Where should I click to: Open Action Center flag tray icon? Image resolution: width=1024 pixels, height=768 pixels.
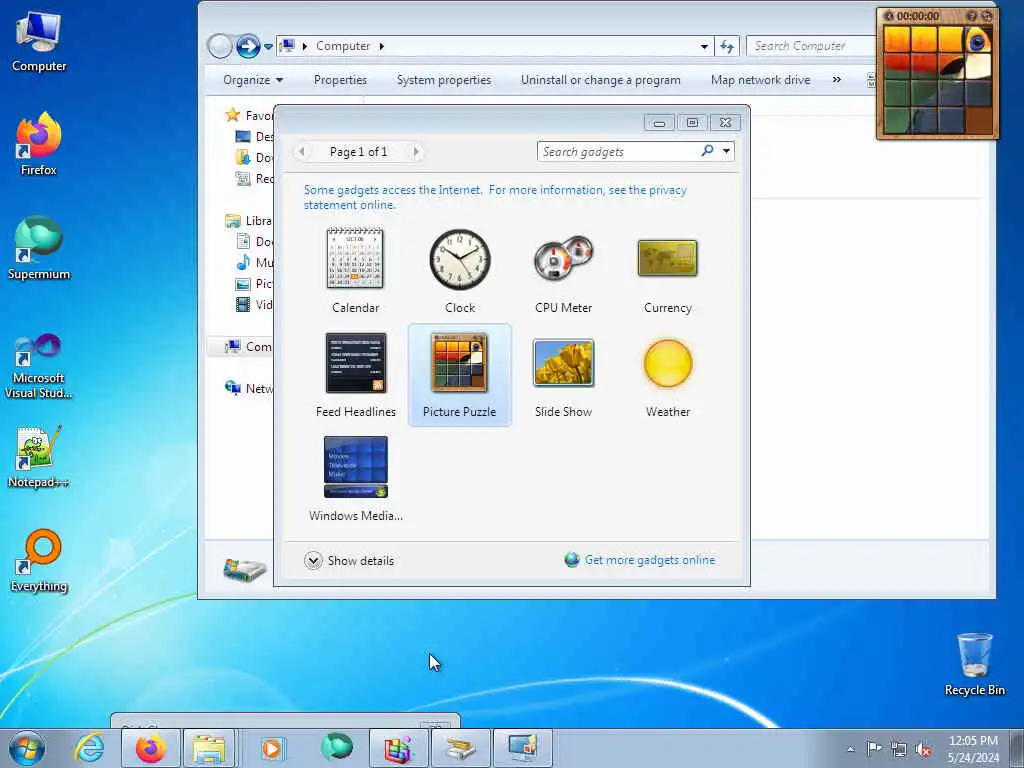click(x=874, y=748)
